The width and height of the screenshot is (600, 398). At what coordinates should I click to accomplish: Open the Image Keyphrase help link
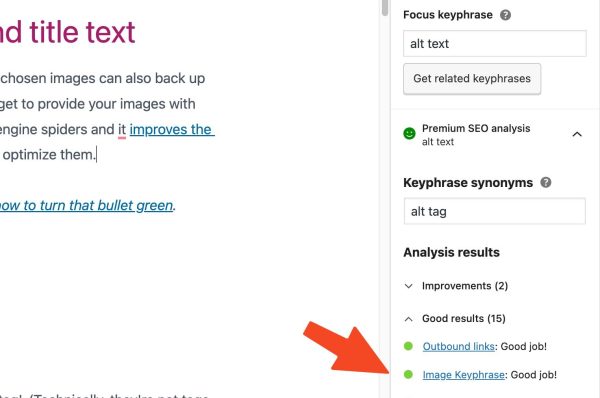463,375
